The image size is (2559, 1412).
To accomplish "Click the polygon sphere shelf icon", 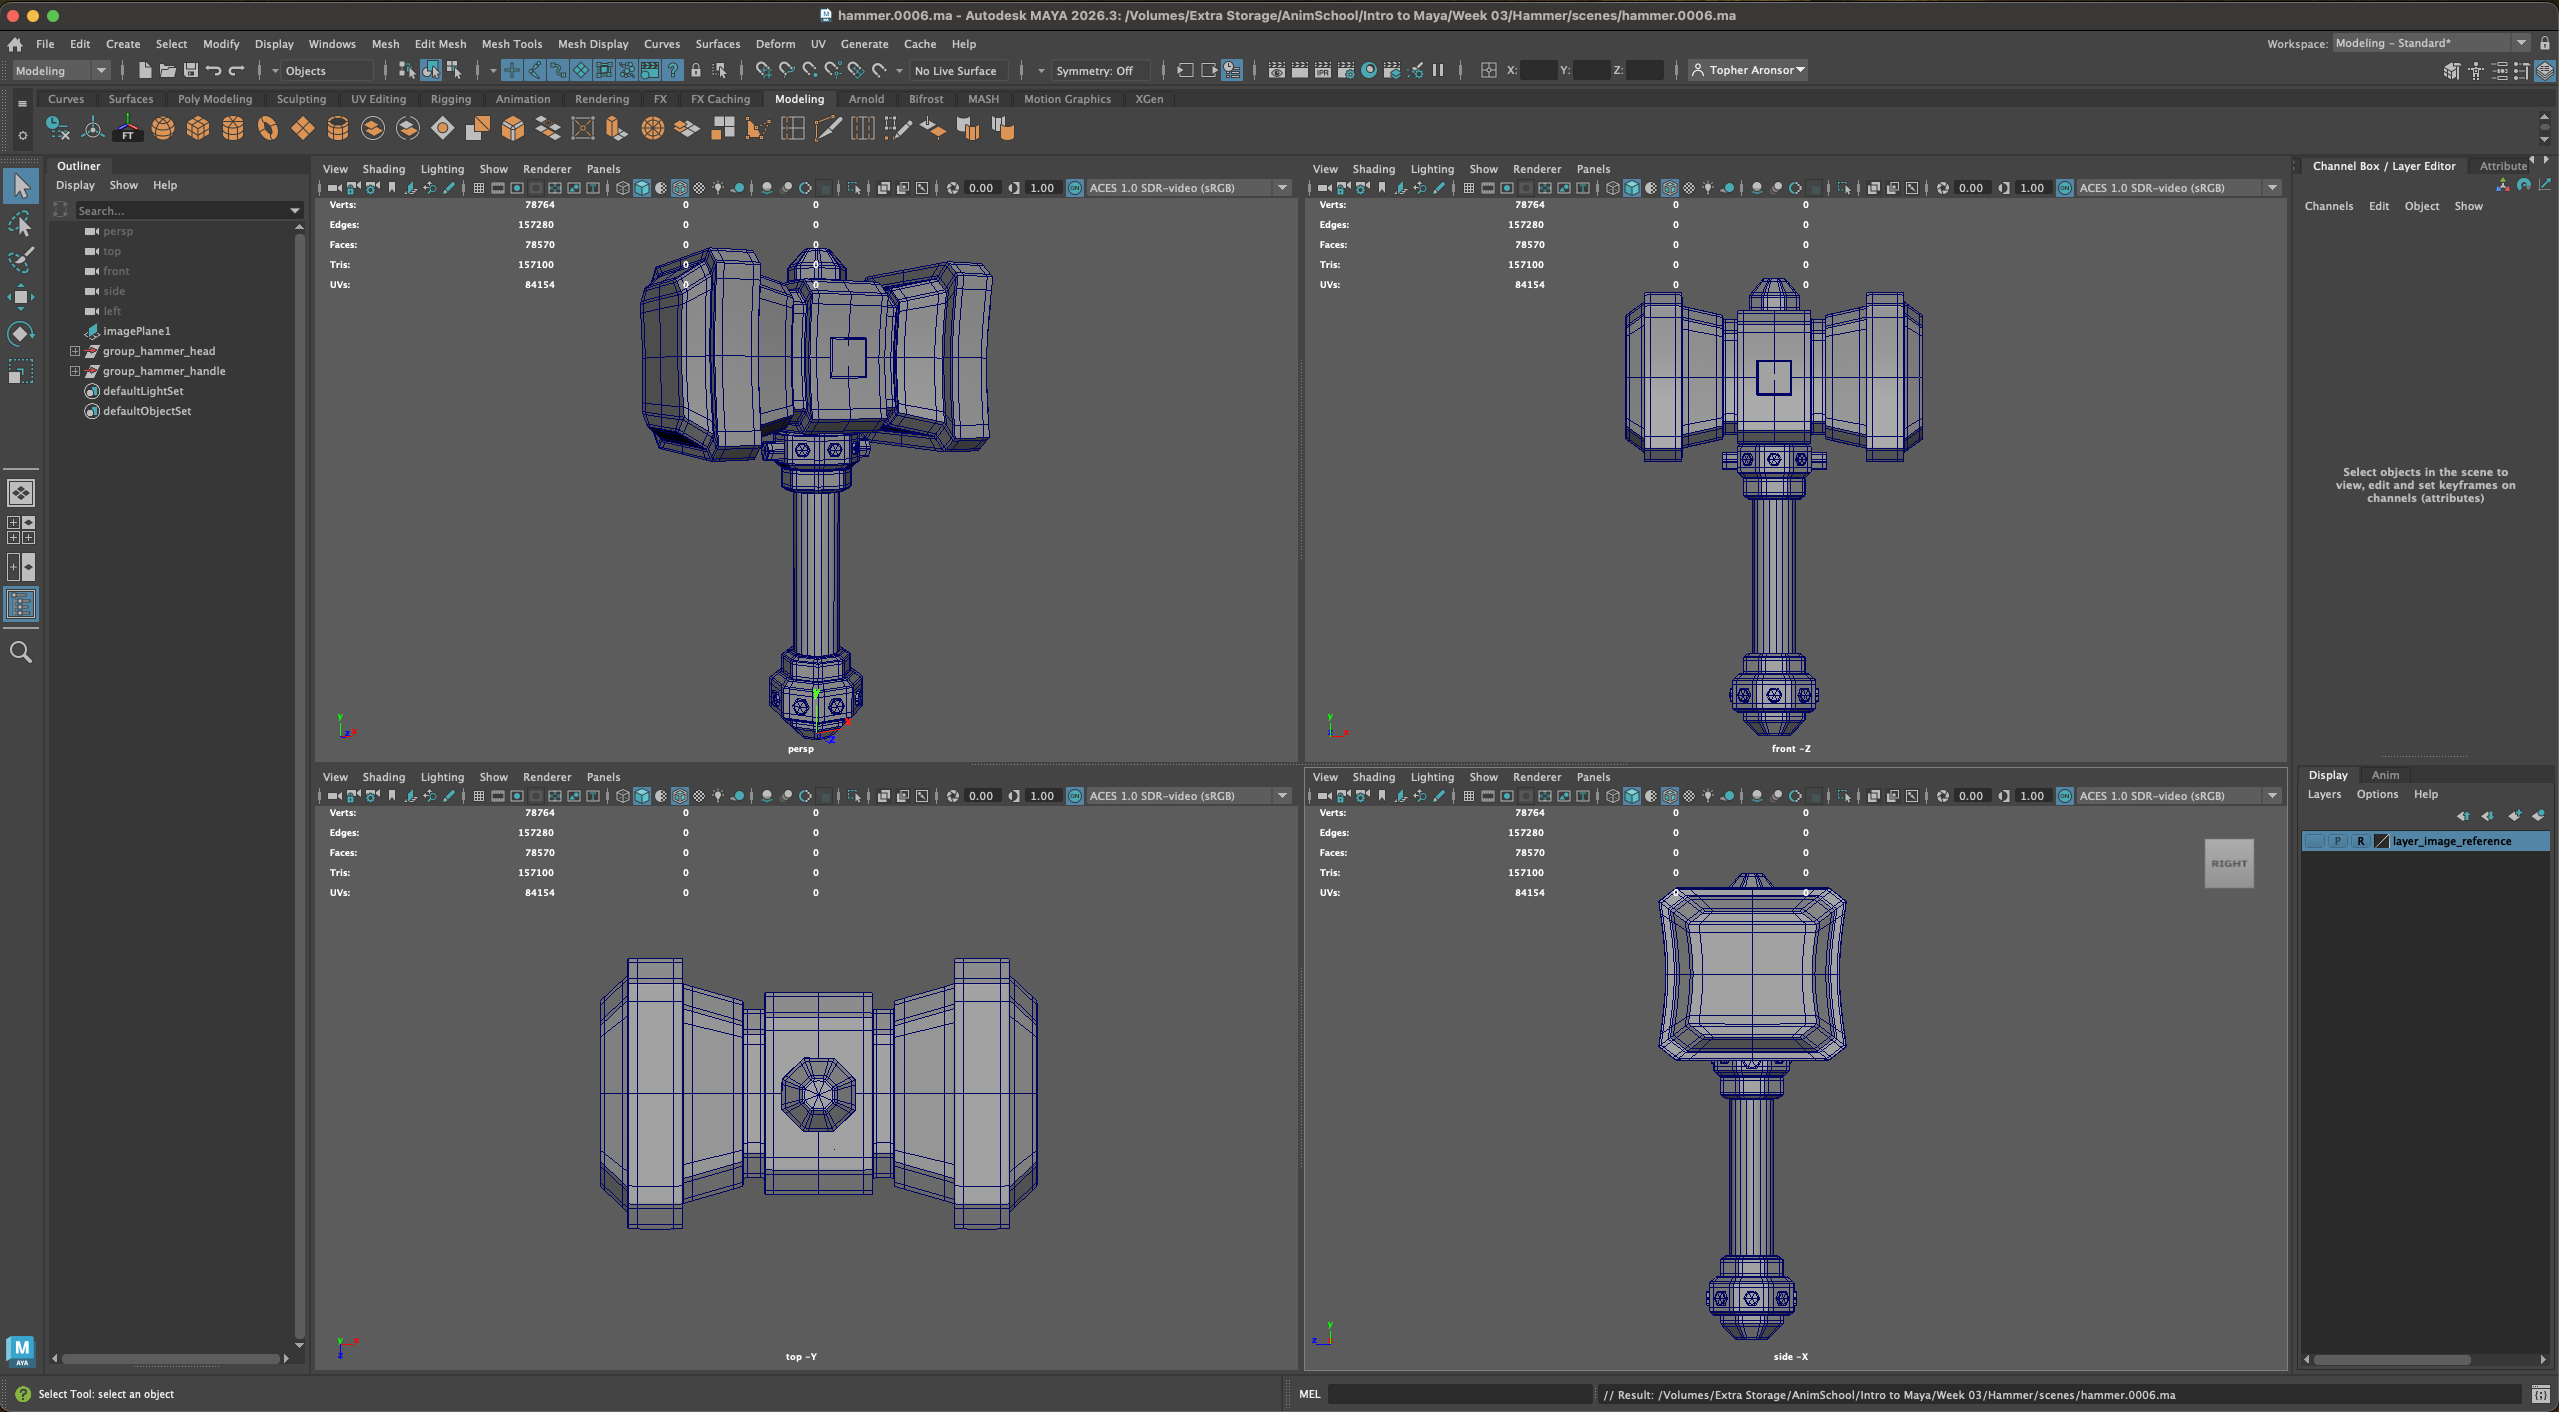I will tap(163, 129).
